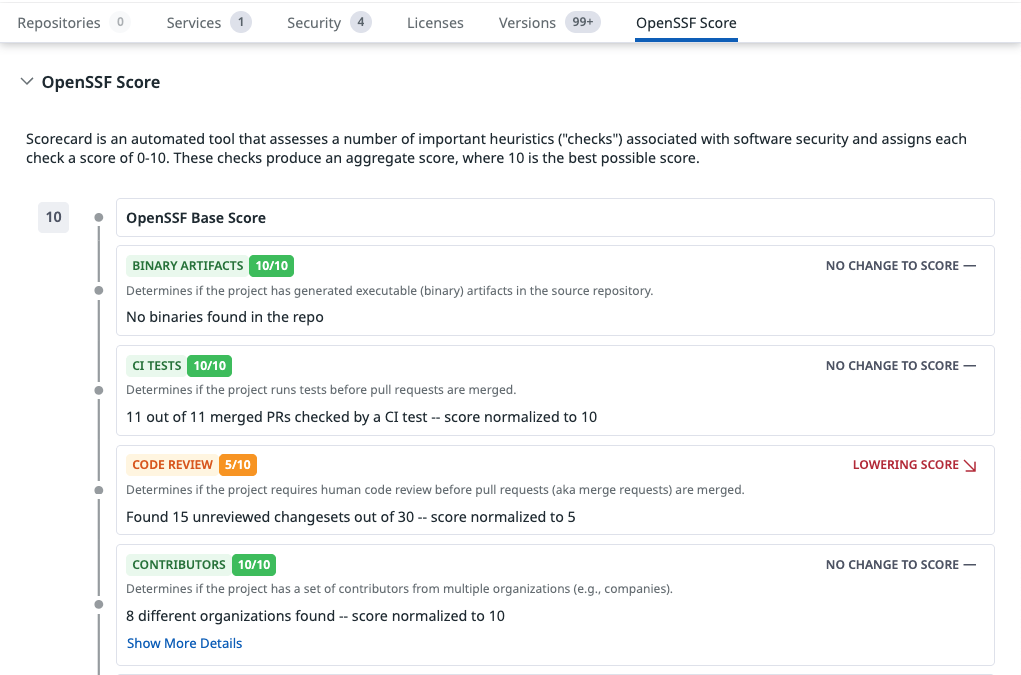Image resolution: width=1021 pixels, height=675 pixels.
Task: Switch to the Repositories tab
Action: 59,23
